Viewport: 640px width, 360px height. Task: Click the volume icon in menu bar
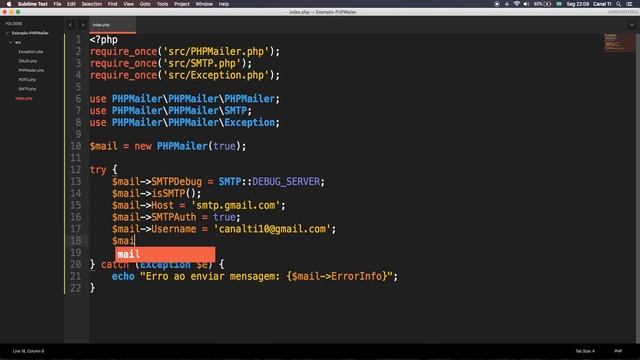click(x=526, y=4)
